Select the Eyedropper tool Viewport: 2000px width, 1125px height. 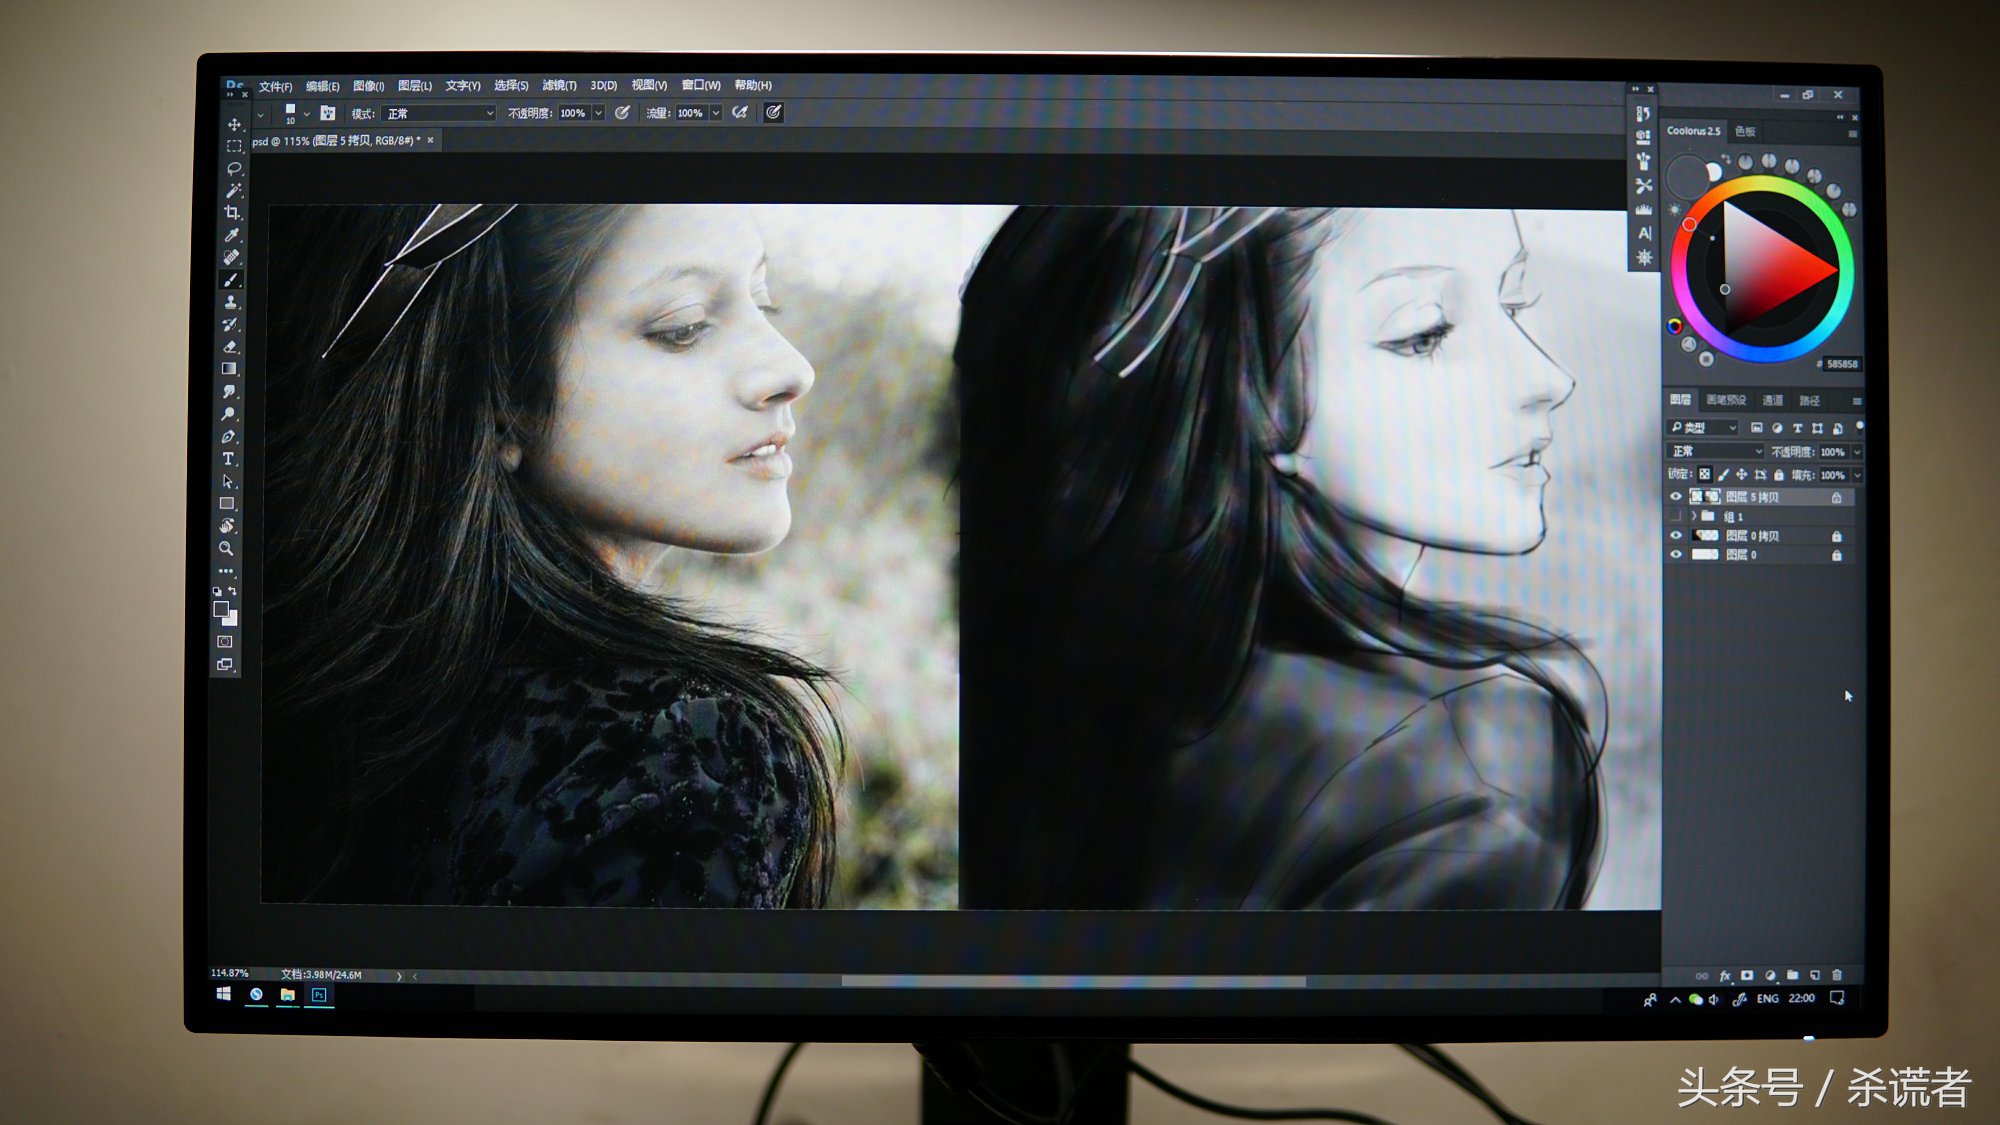[232, 235]
